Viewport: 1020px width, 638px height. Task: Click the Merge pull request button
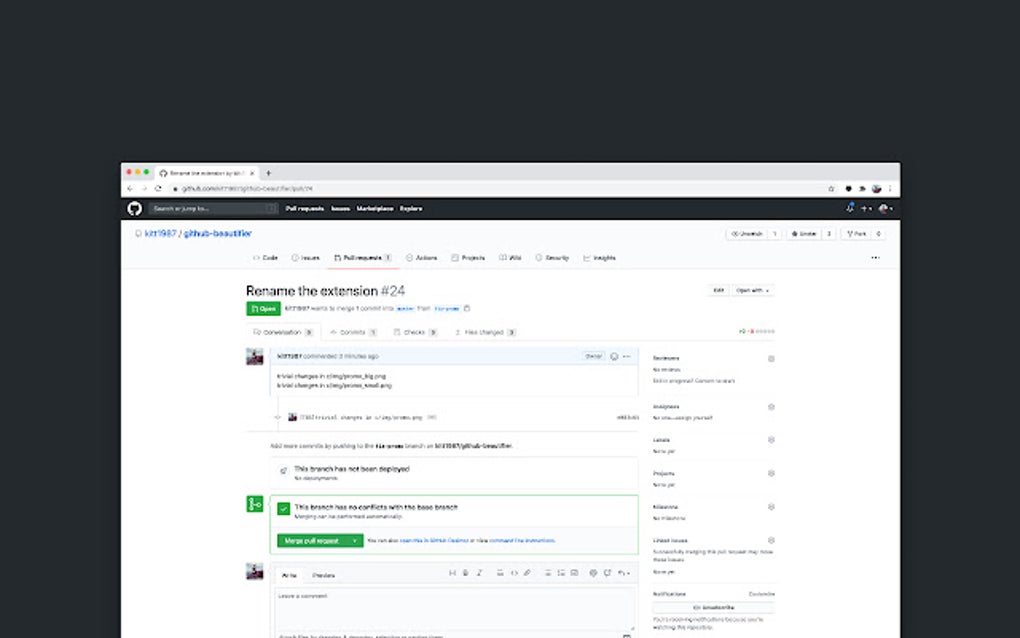[313, 540]
